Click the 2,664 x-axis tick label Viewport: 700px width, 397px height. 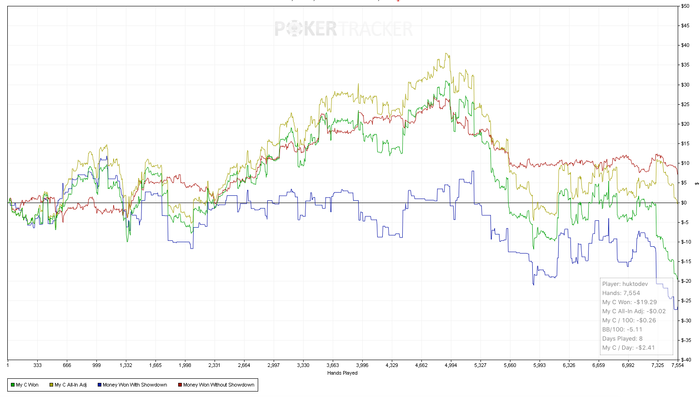pos(244,365)
